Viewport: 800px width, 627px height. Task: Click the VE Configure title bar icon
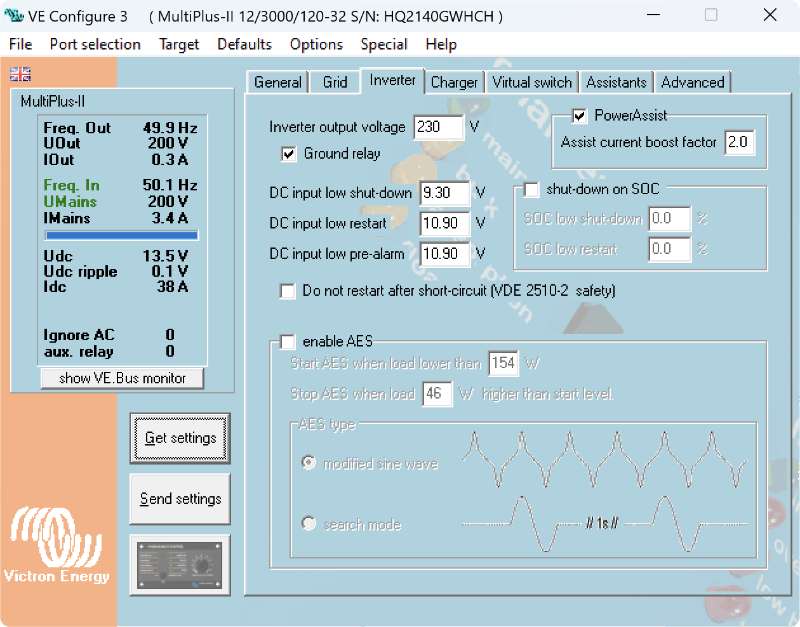[x=13, y=16]
